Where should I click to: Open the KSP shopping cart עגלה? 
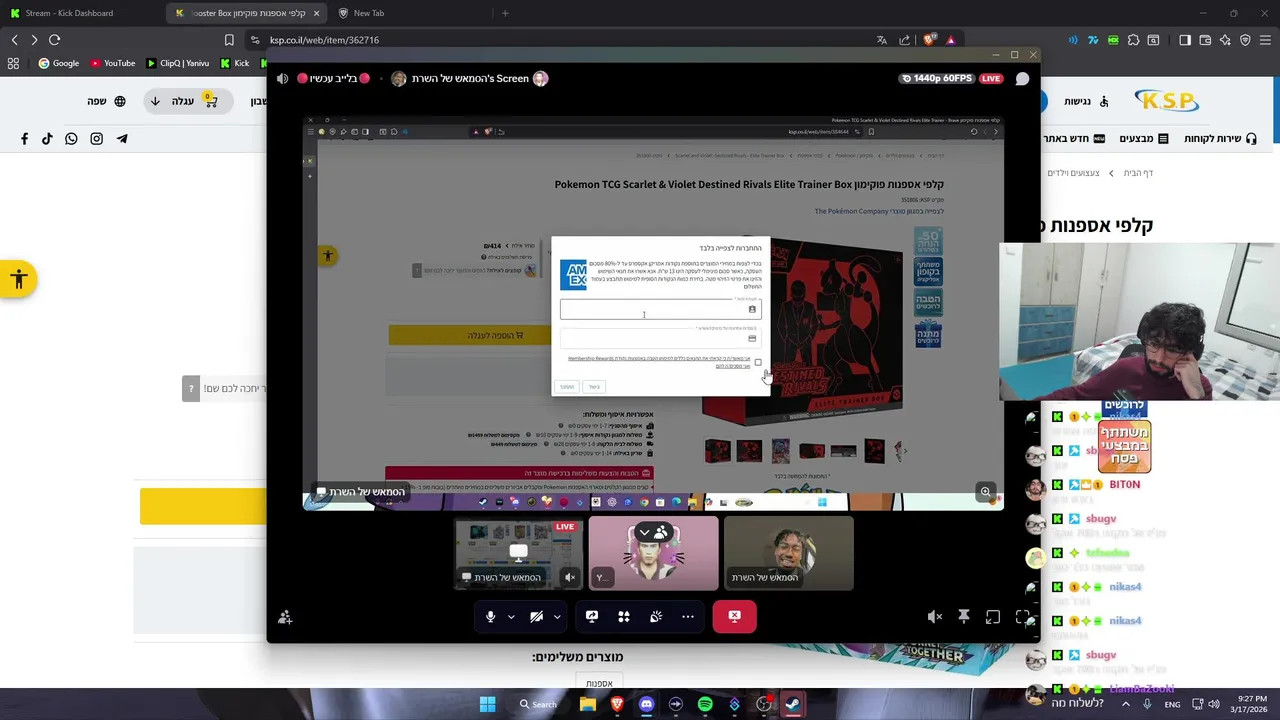194,101
